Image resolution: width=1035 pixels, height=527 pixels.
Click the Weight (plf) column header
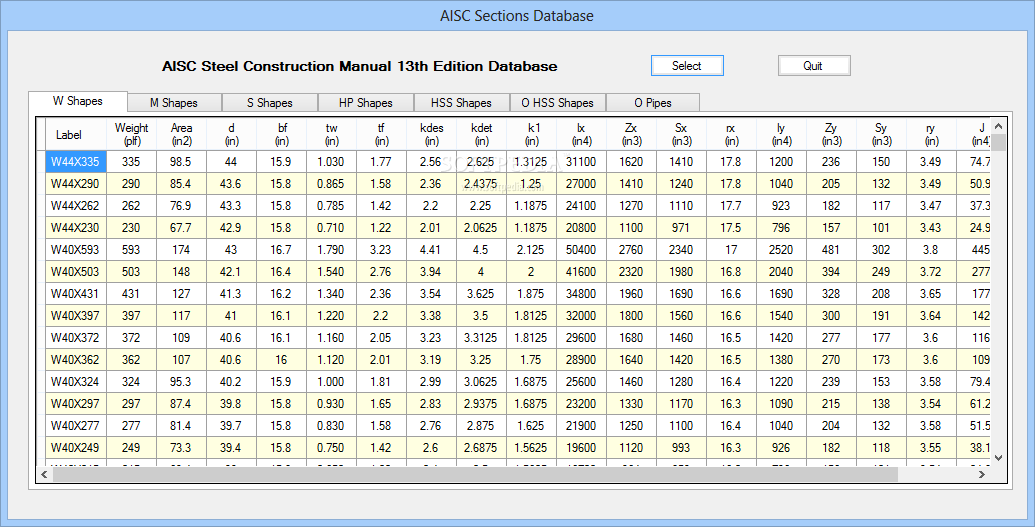131,135
